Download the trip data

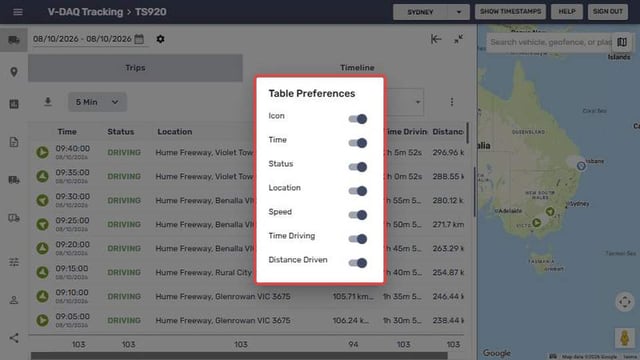pos(48,102)
